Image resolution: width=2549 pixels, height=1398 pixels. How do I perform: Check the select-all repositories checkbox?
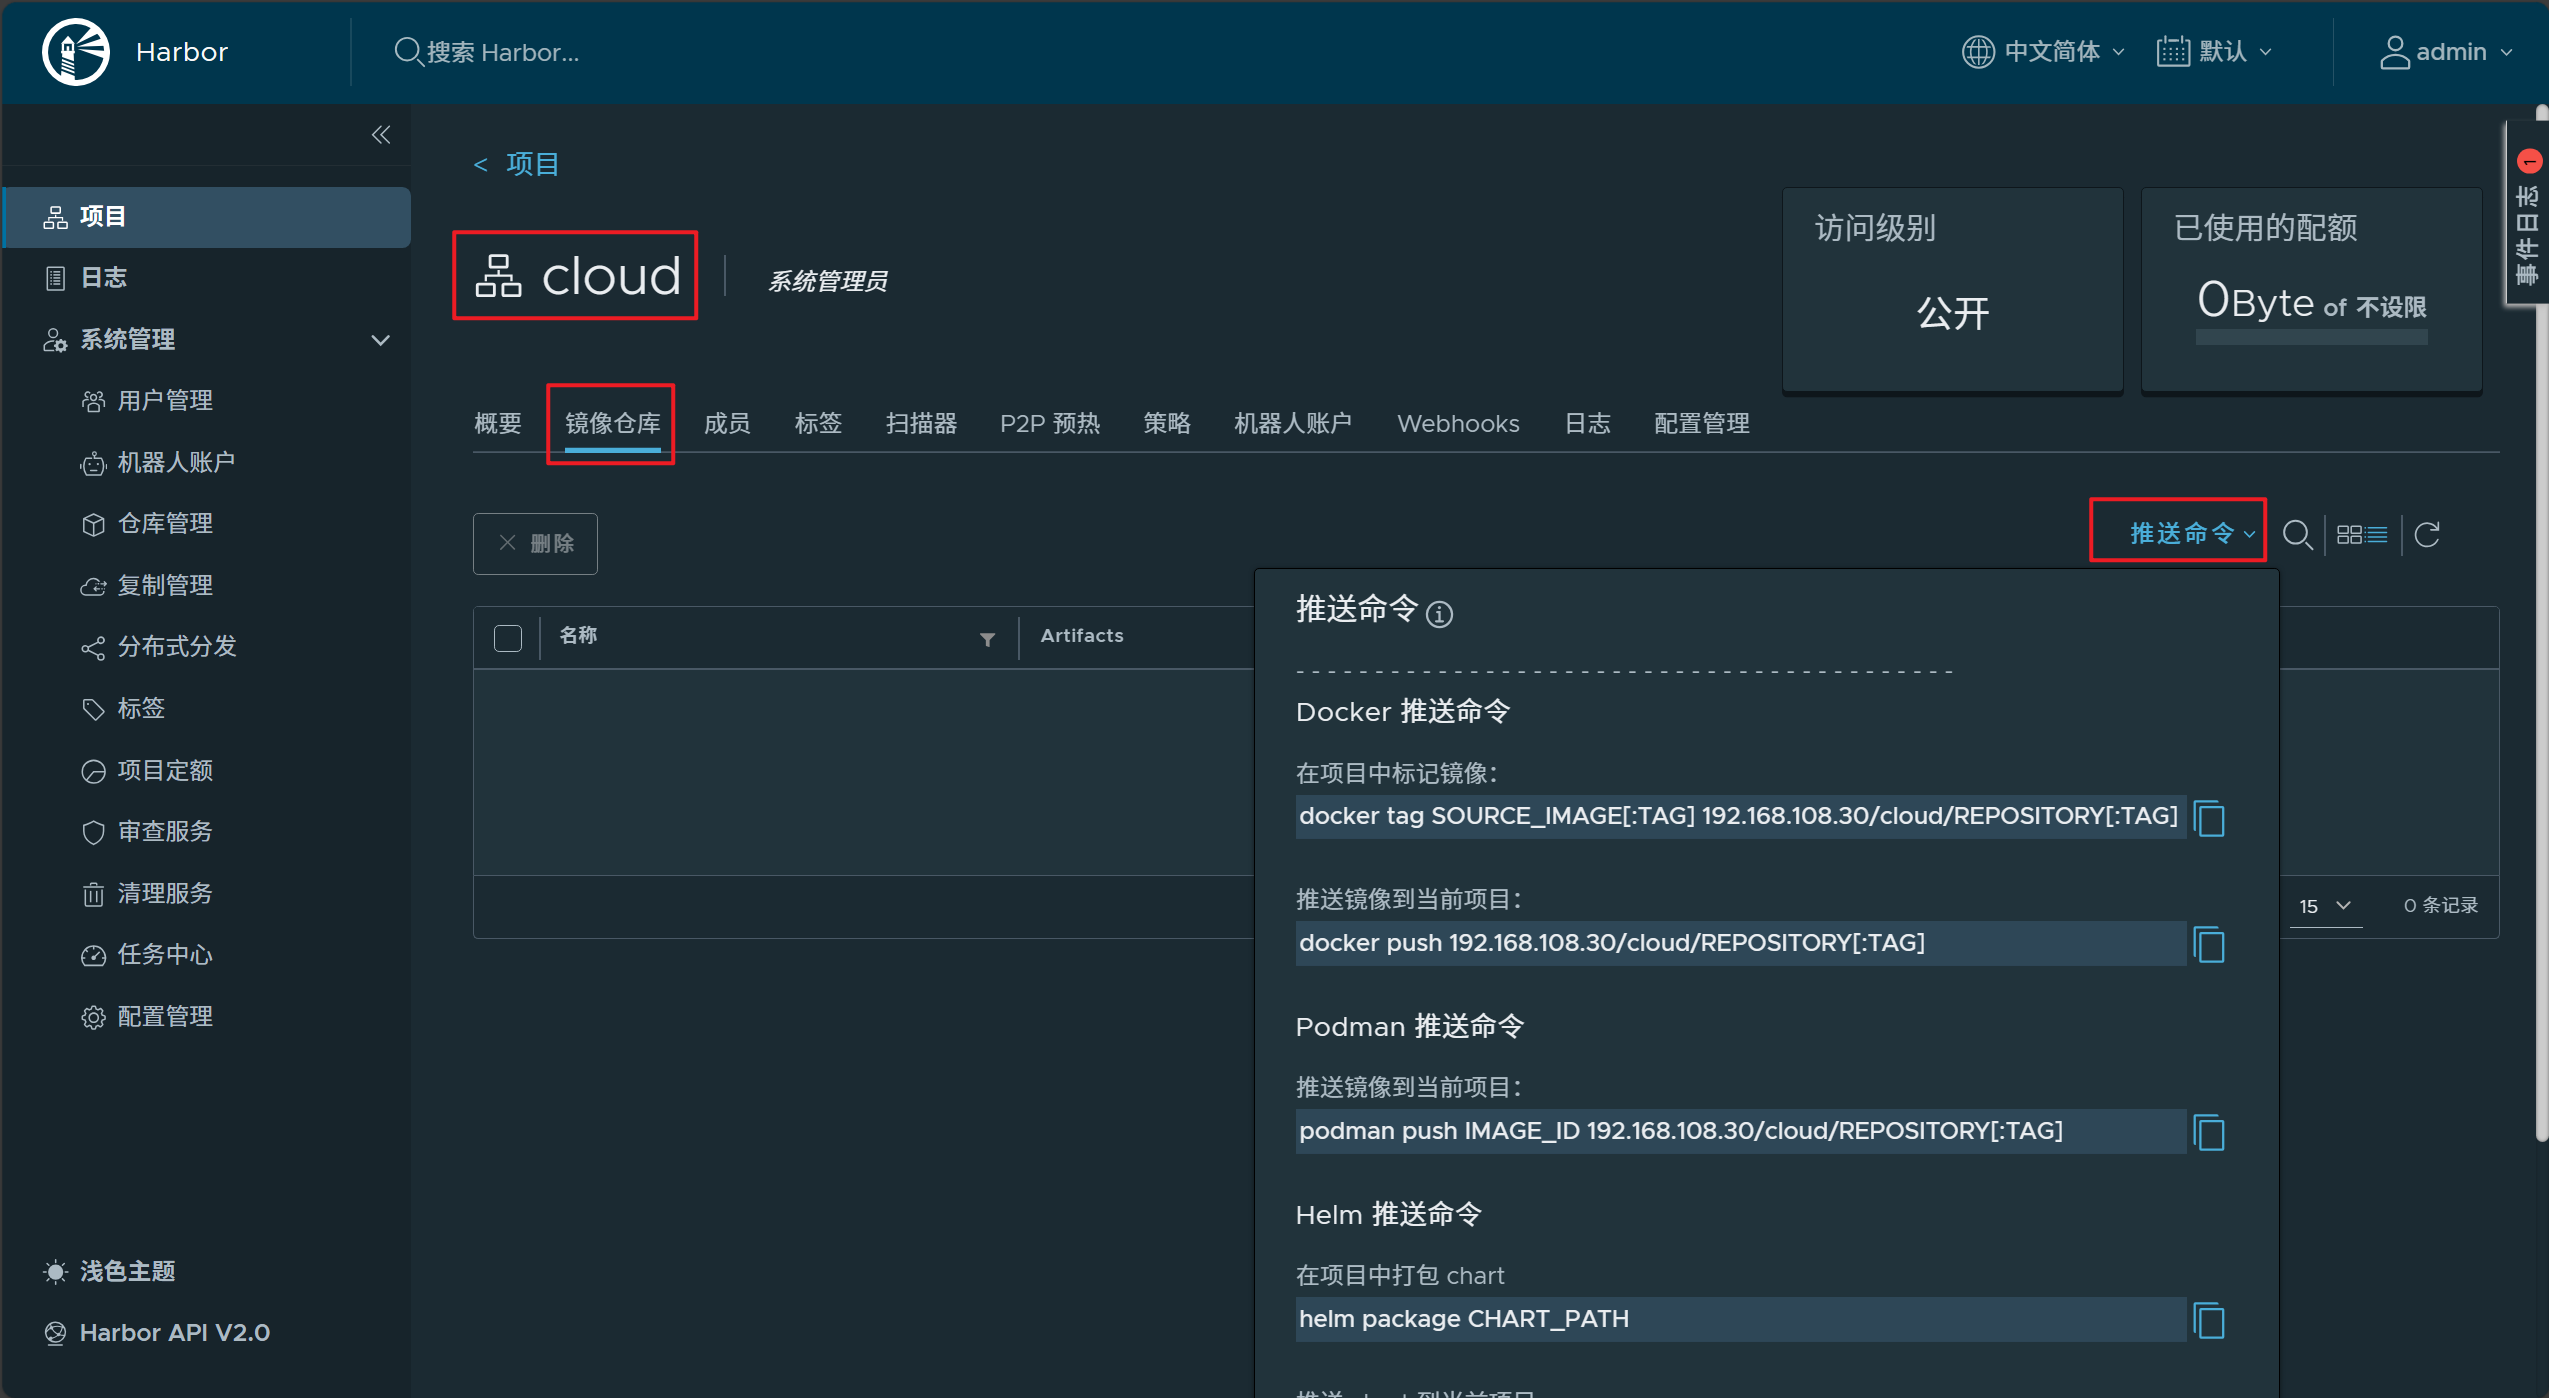pos(508,638)
